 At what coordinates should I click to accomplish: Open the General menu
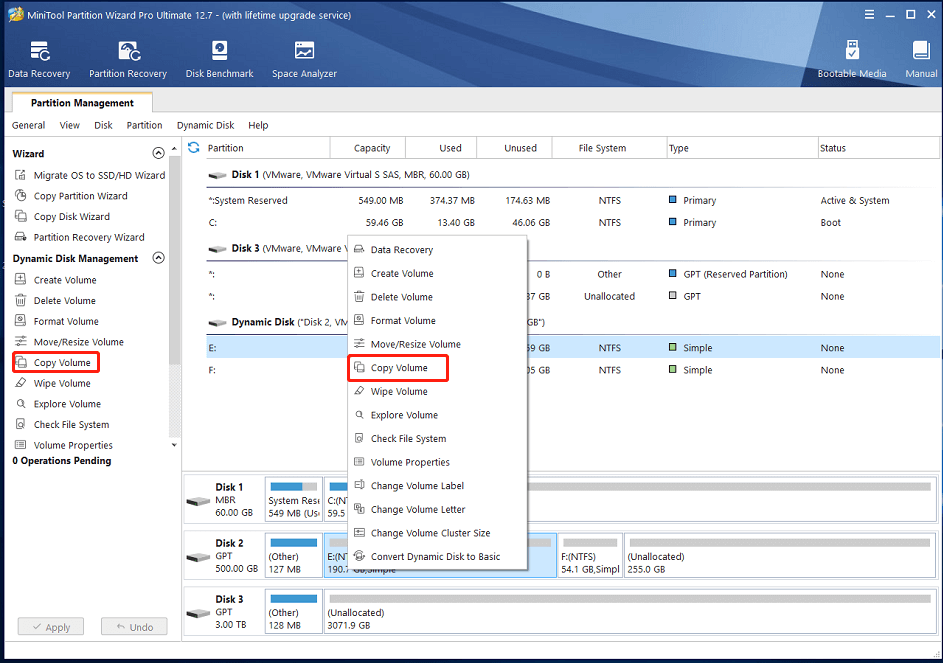point(28,125)
